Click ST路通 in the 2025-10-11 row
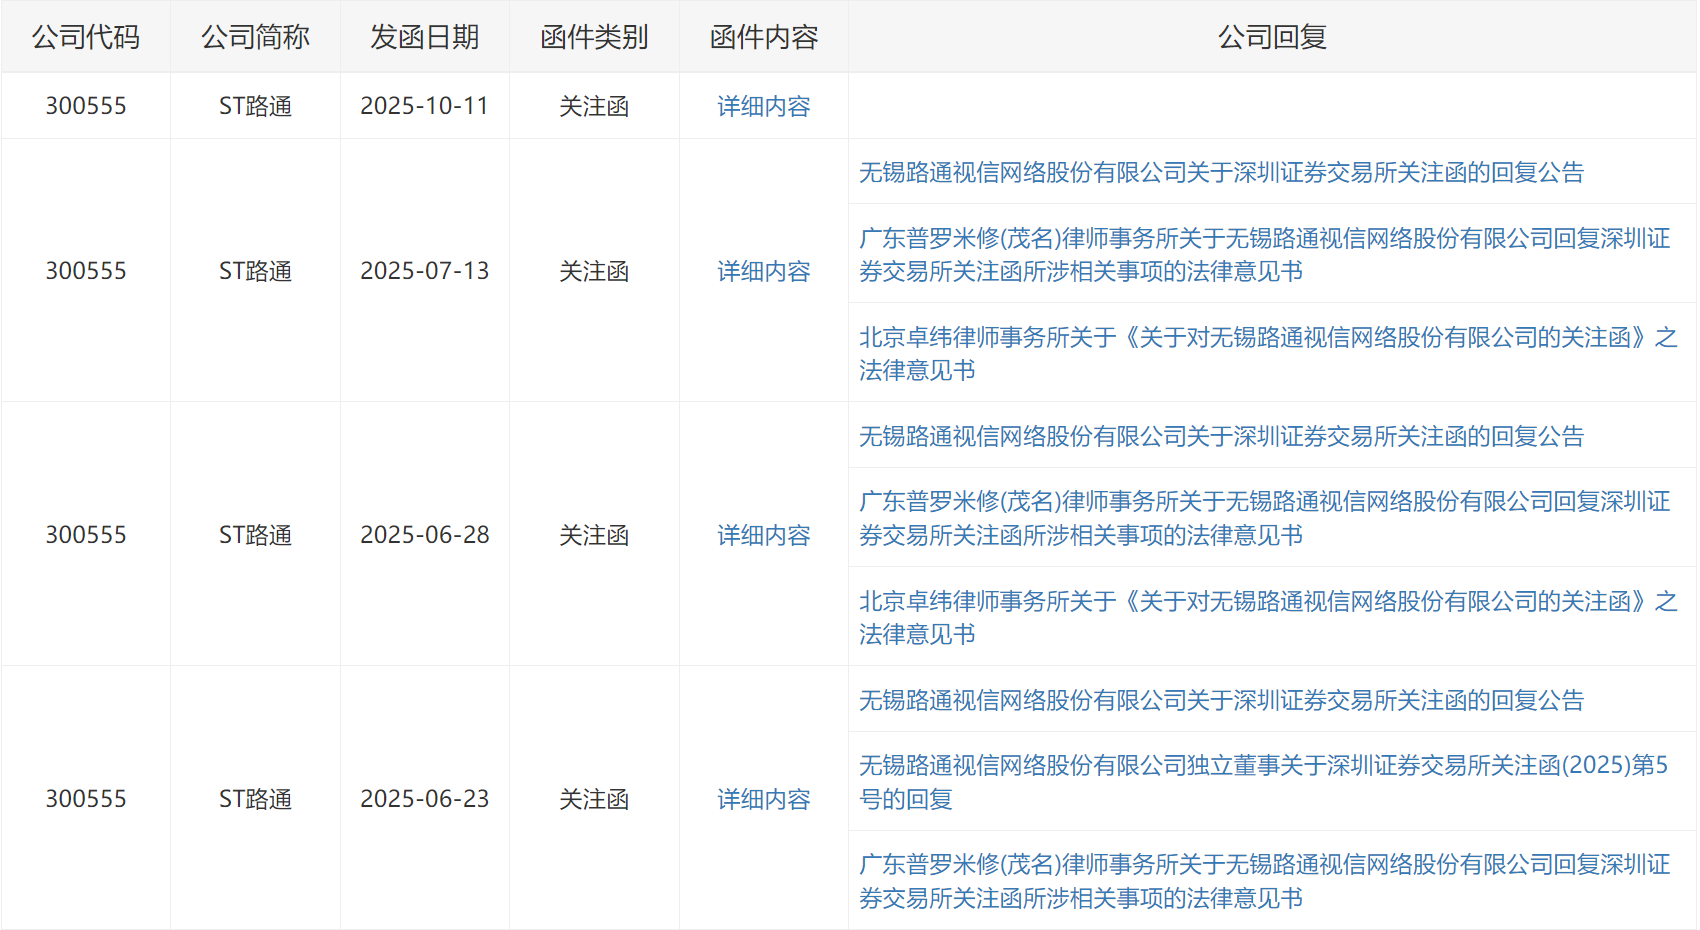This screenshot has width=1700, height=930. click(255, 106)
